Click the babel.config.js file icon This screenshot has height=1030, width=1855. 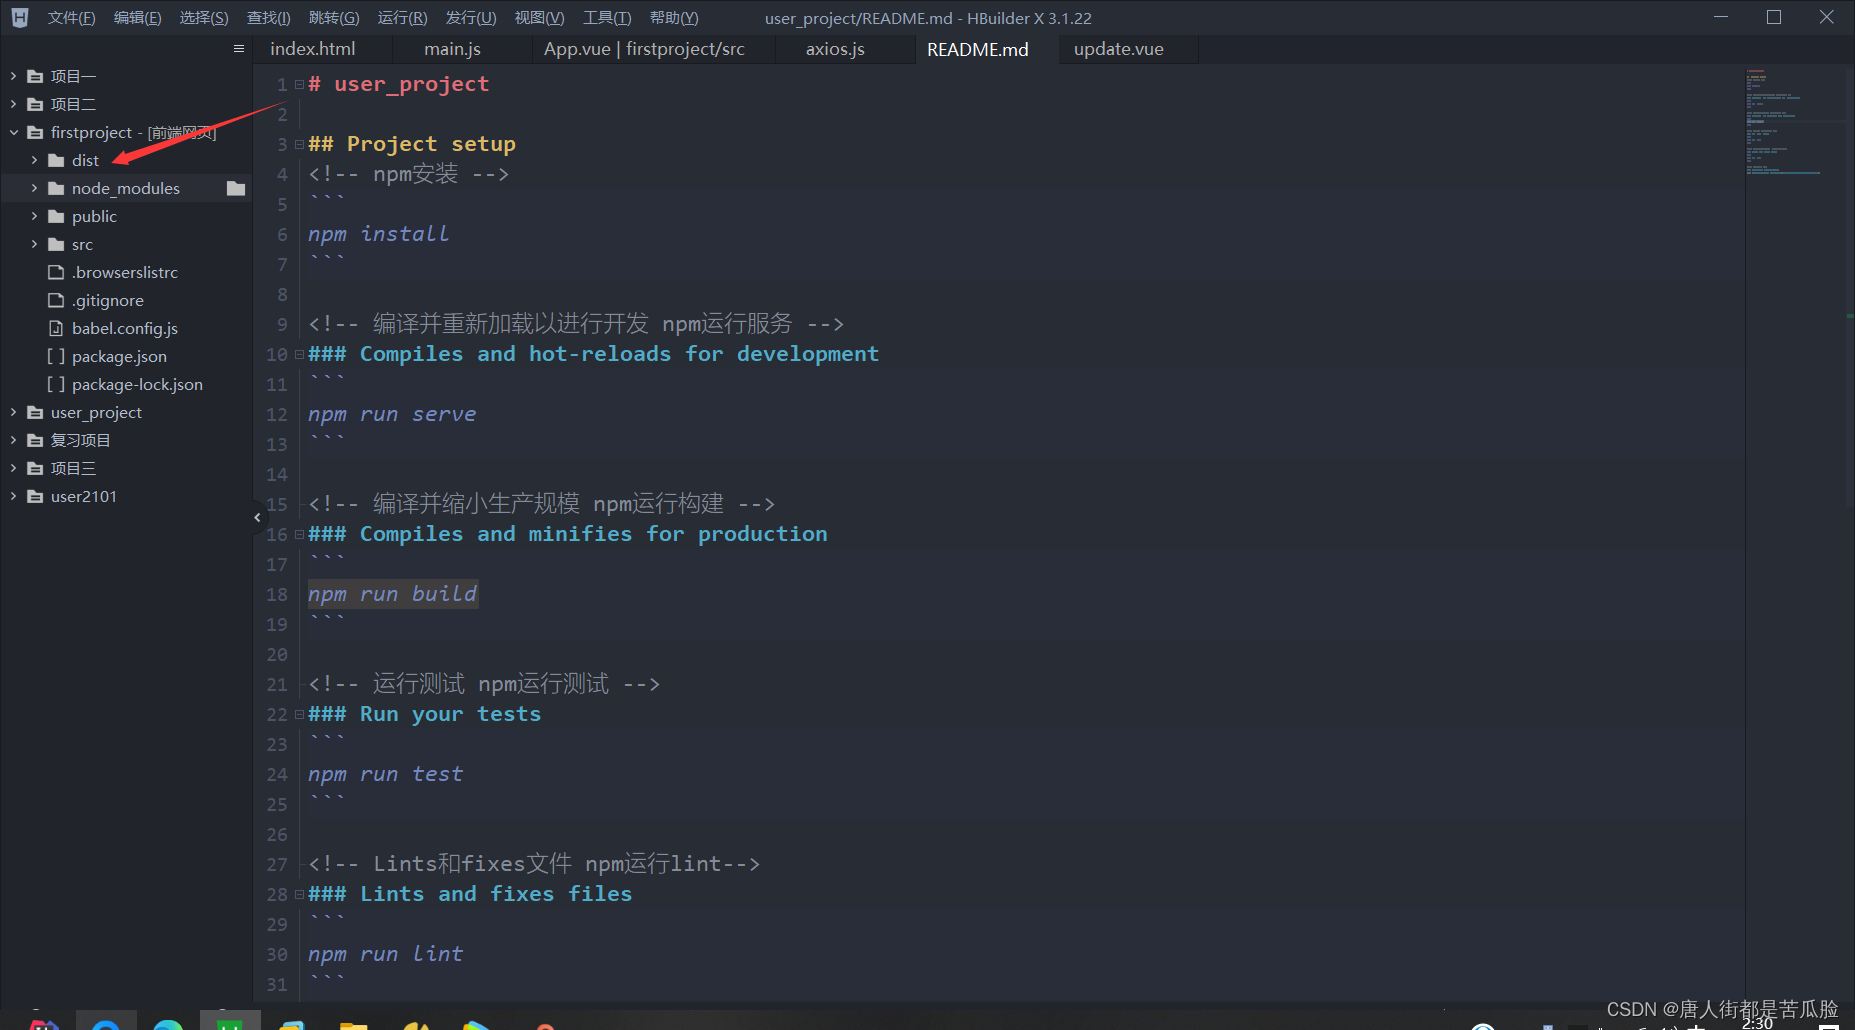tap(56, 328)
